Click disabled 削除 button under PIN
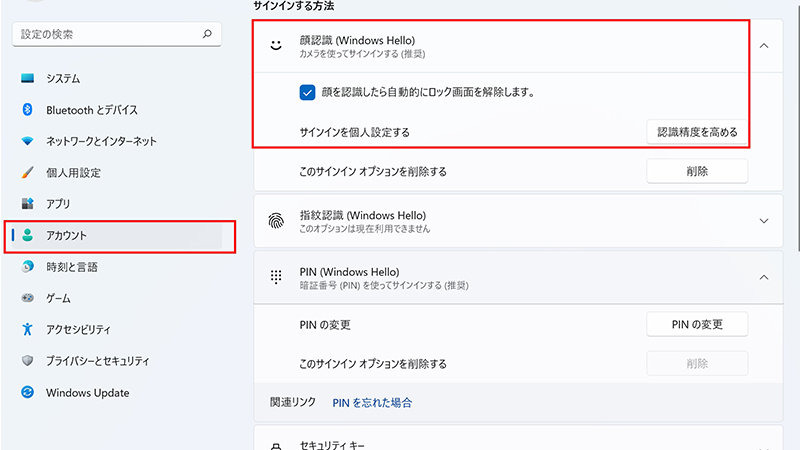The width and height of the screenshot is (800, 450). click(x=697, y=363)
